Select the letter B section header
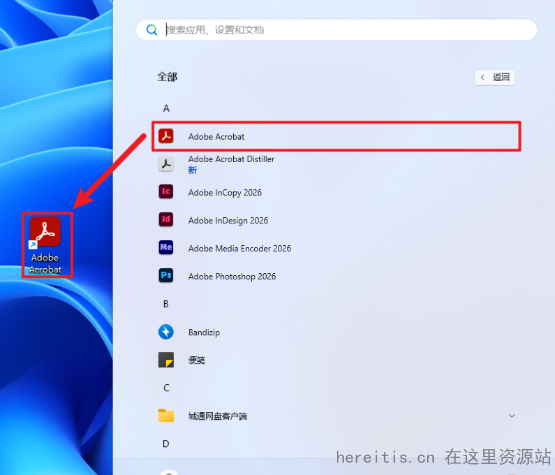 point(166,304)
